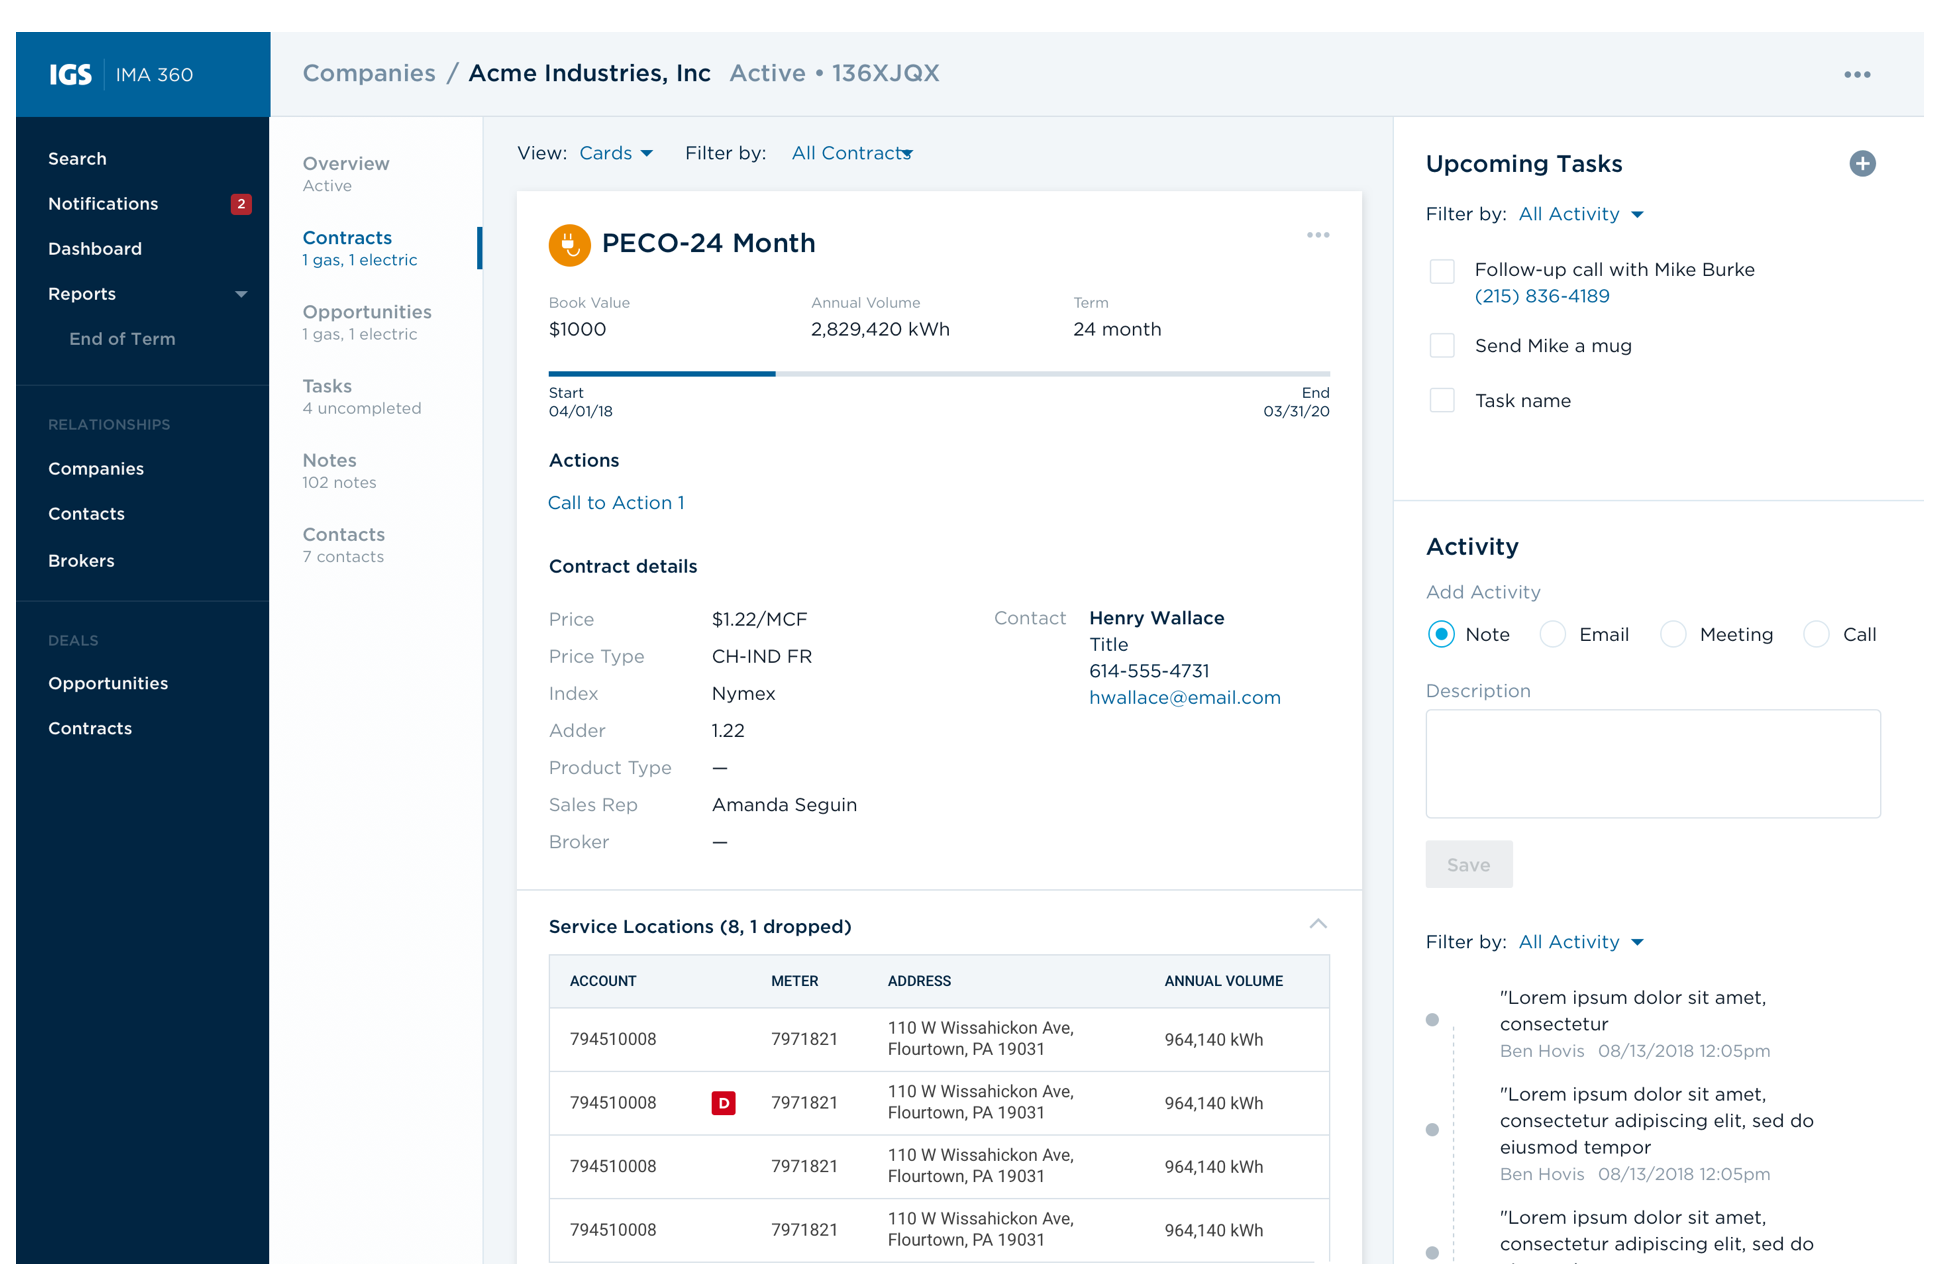Click the Call to Action 1 link
Image resolution: width=1940 pixels, height=1280 pixels.
(616, 503)
